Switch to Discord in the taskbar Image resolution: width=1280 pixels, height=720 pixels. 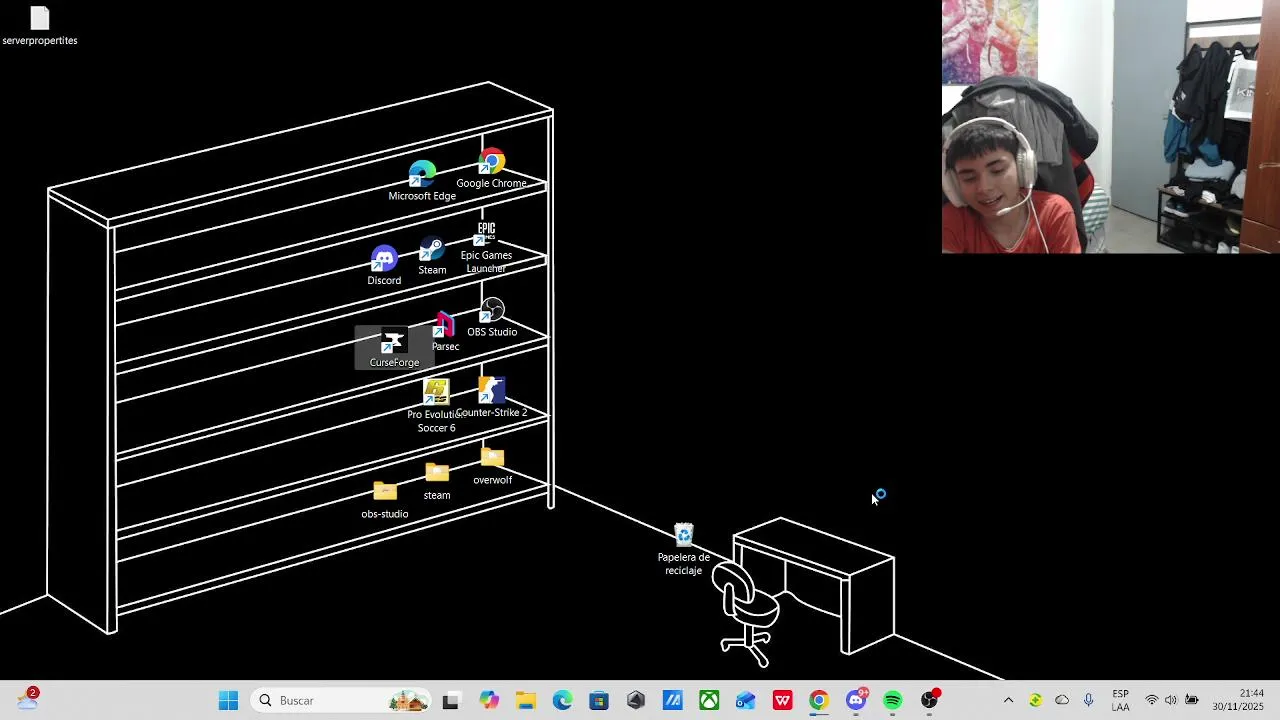point(856,701)
